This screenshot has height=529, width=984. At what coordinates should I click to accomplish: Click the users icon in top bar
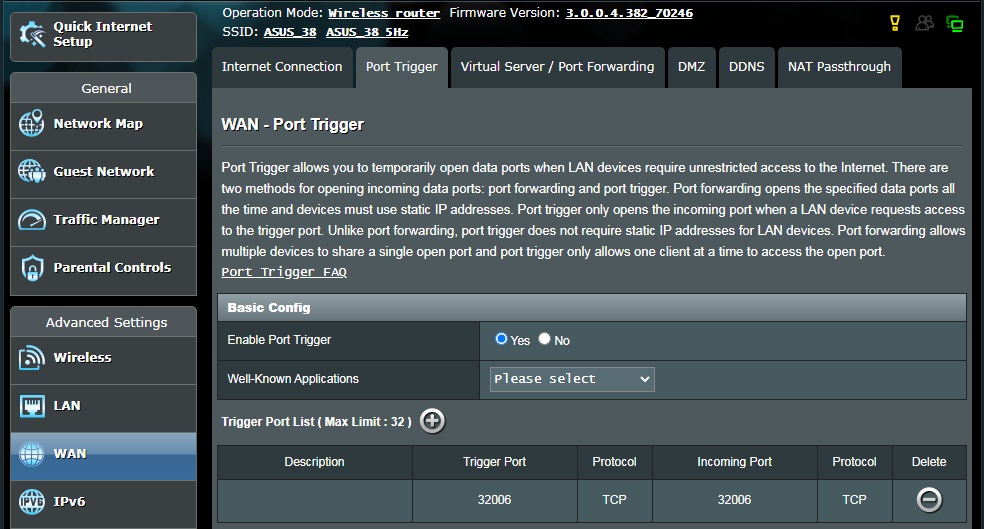924,23
